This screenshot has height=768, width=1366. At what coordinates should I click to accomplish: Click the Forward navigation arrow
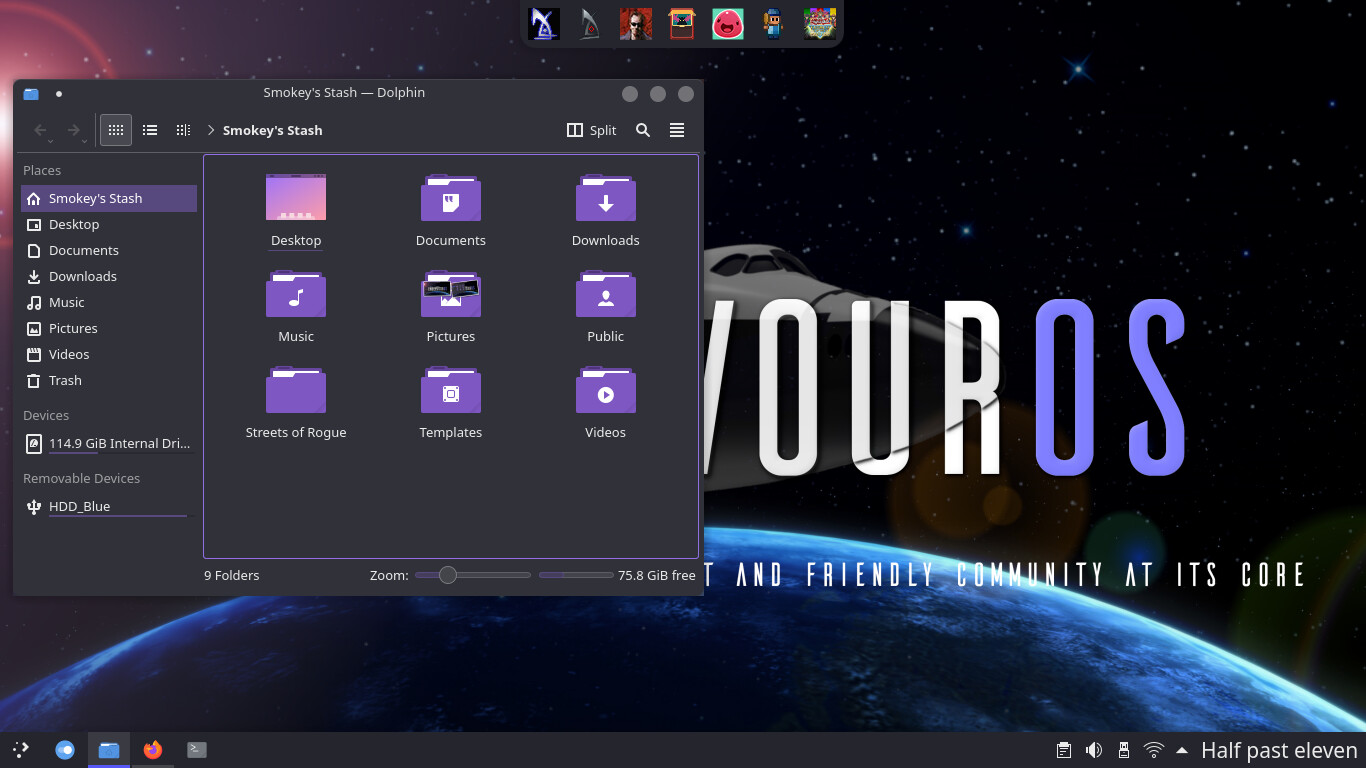tap(74, 130)
